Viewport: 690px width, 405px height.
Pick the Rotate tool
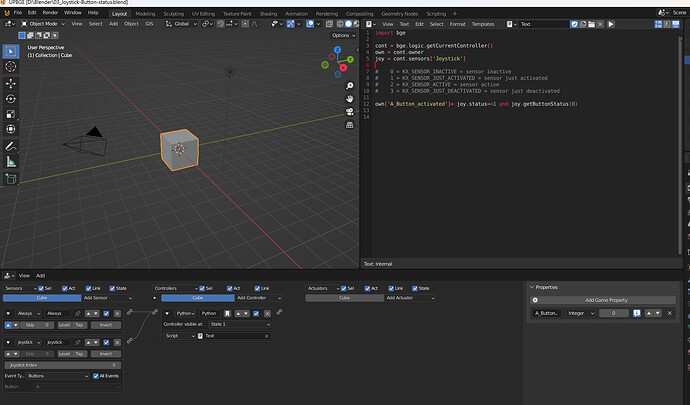pos(11,99)
